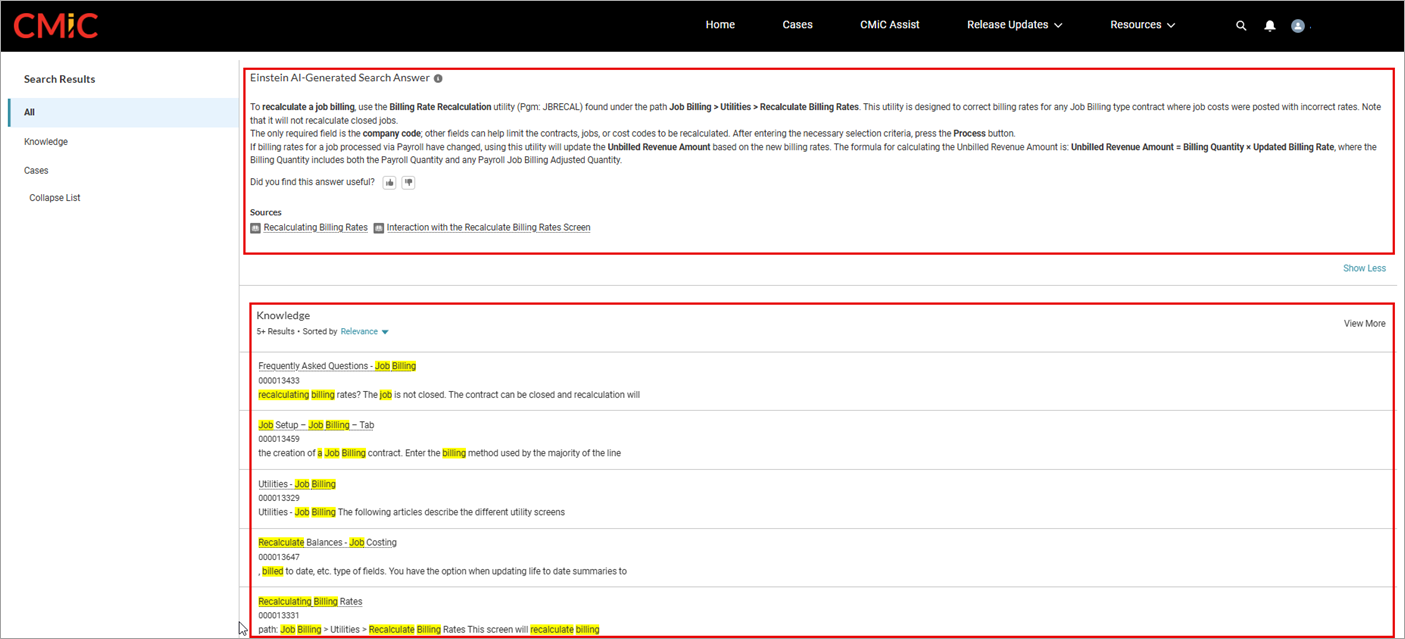
Task: Click the thumbs down icon
Action: click(x=408, y=182)
